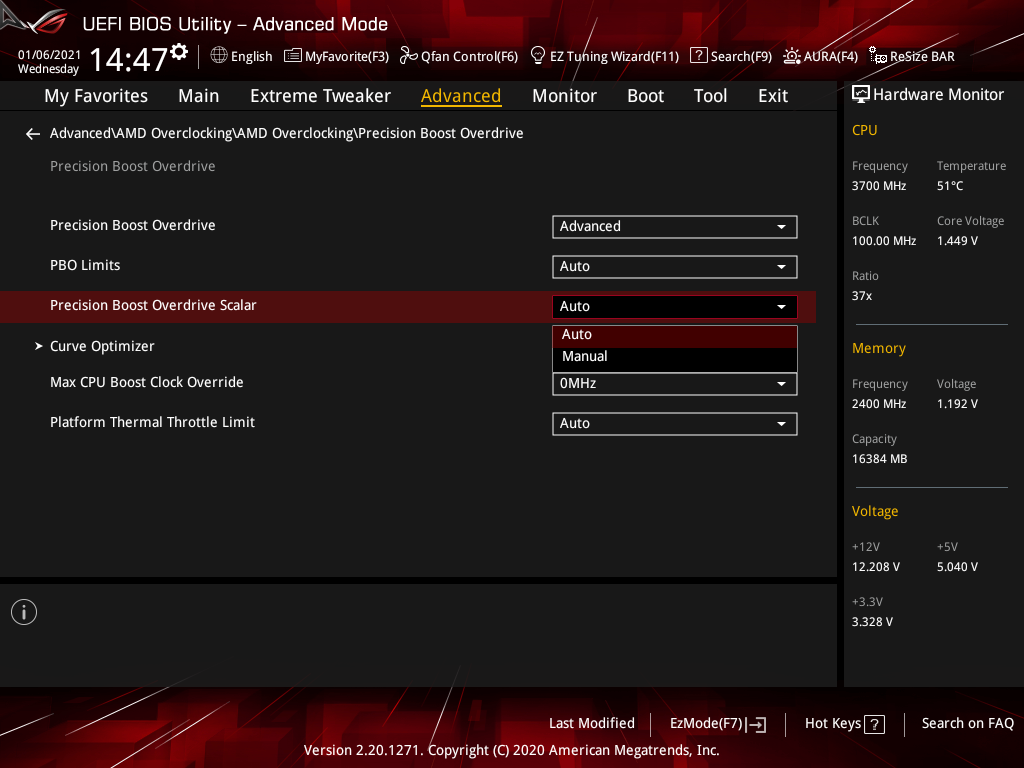Image resolution: width=1024 pixels, height=768 pixels.
Task: Open MyFavorite(F3) list icon
Action: (x=293, y=56)
